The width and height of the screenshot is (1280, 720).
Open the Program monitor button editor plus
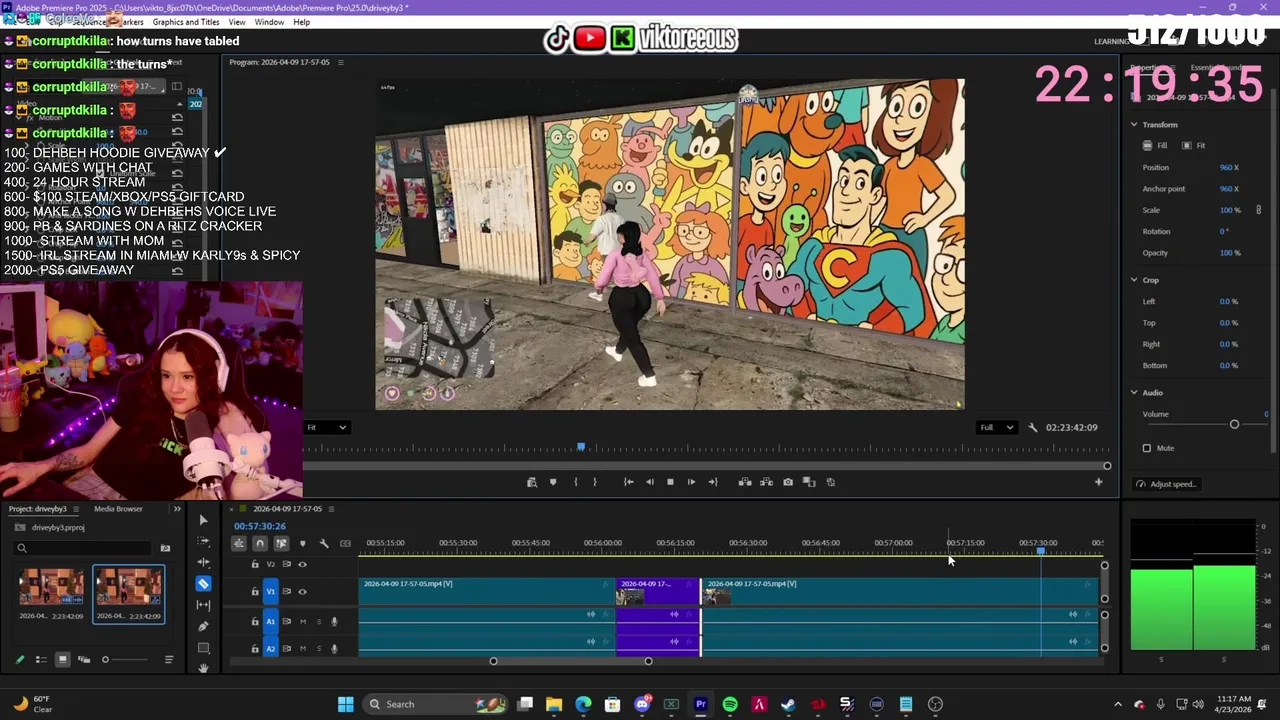1098,482
